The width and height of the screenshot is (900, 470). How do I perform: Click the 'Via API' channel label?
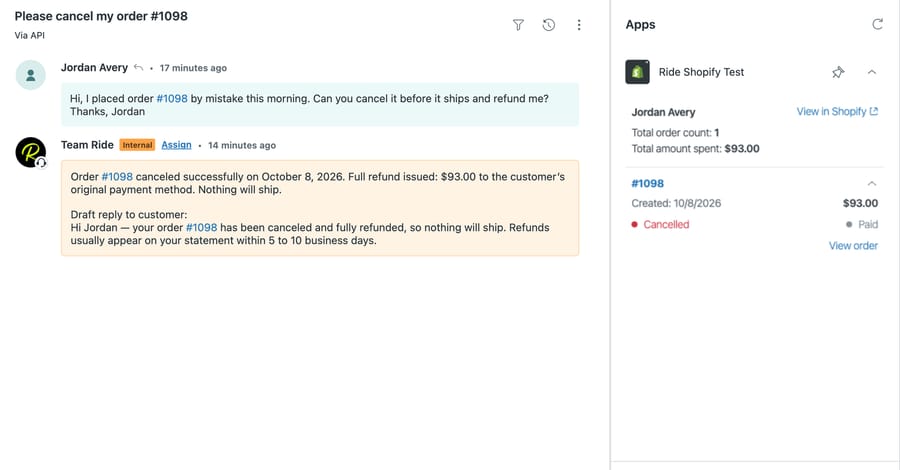point(30,35)
